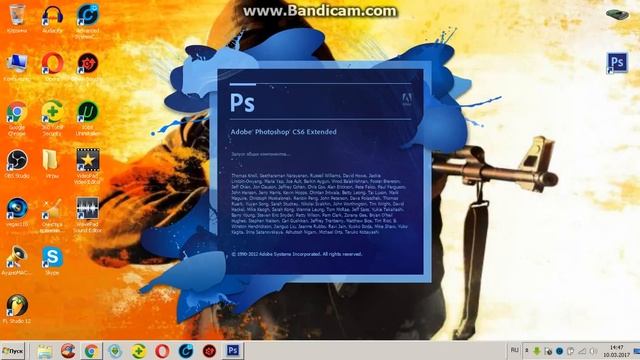The width and height of the screenshot is (640, 360).
Task: Click the CCleaner icon in taskbar
Action: 68,351
